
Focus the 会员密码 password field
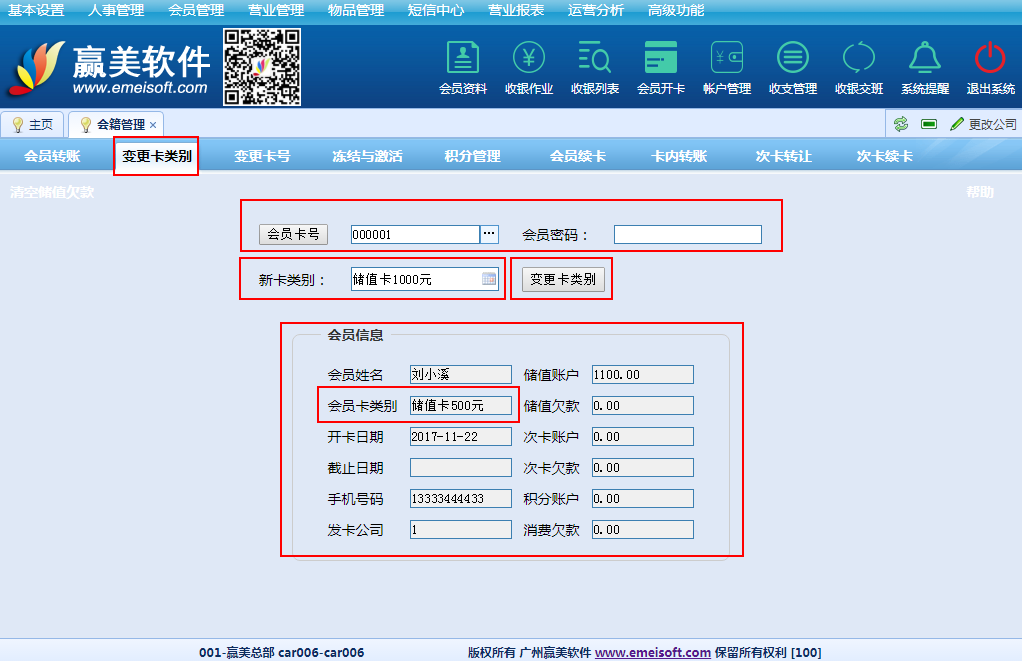(687, 235)
